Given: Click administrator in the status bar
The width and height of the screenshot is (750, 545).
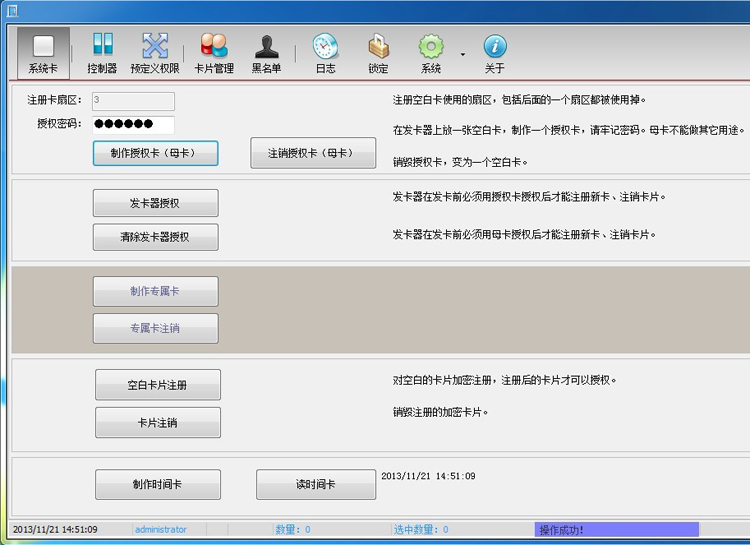Looking at the screenshot, I should [x=161, y=530].
